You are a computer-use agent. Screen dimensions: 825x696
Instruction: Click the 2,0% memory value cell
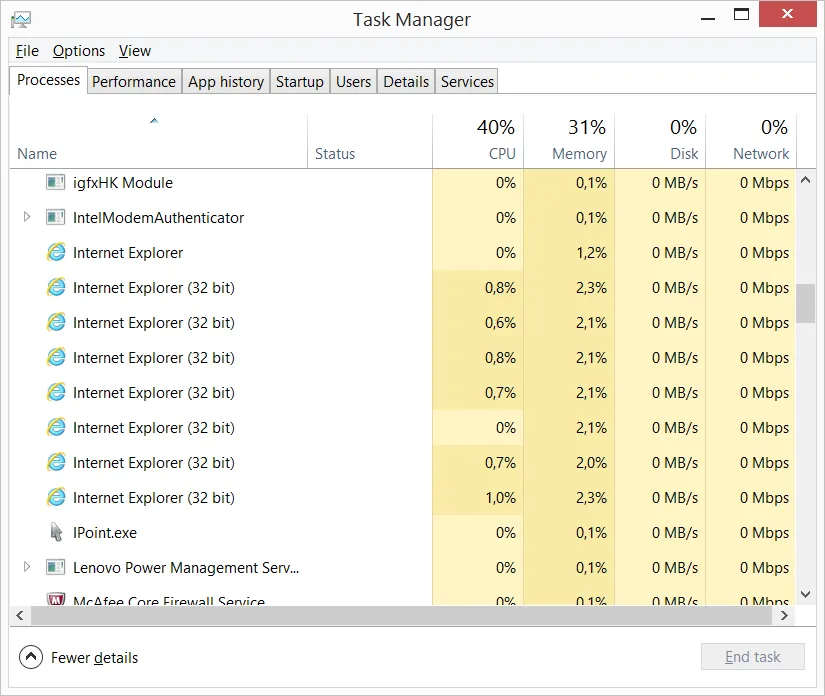point(569,462)
